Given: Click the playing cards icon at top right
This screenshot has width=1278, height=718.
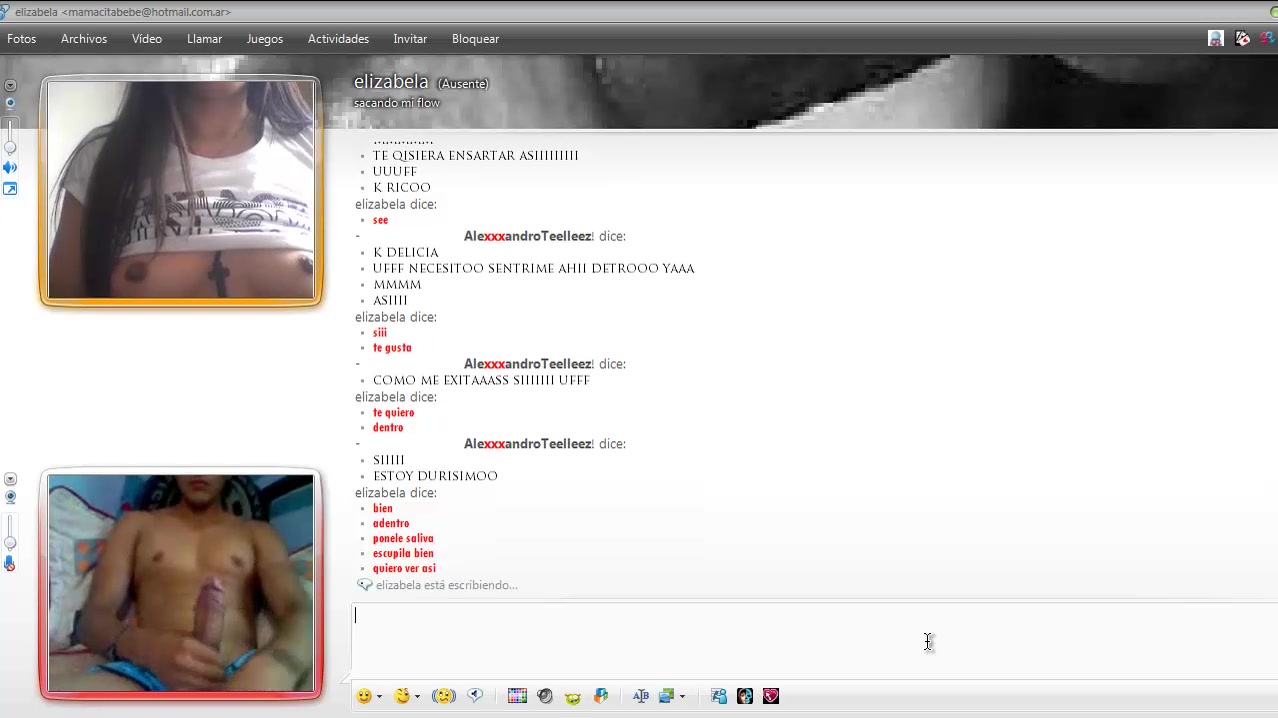Looking at the screenshot, I should (1242, 39).
